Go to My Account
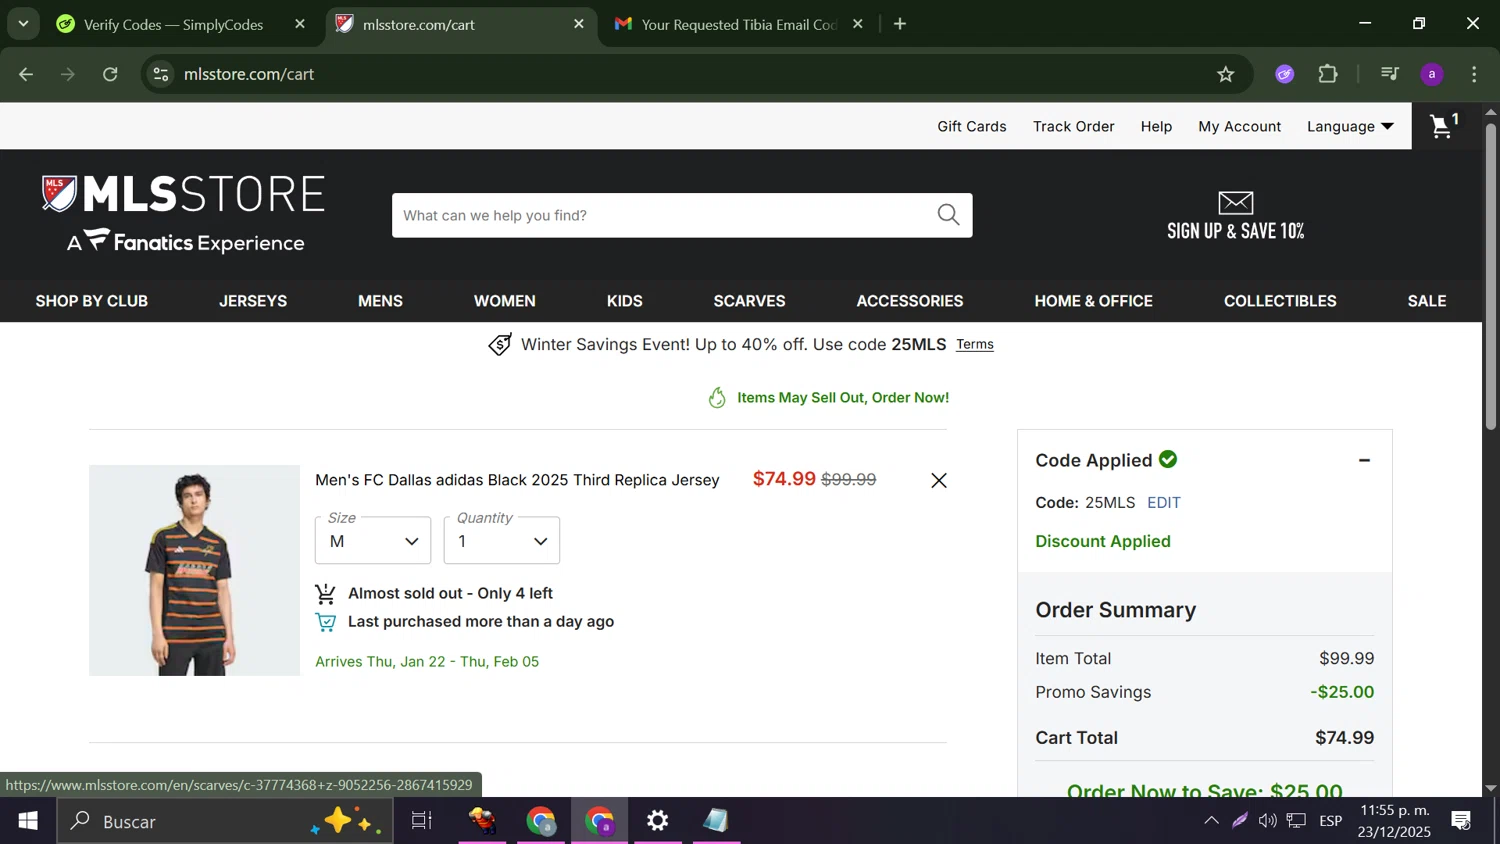1500x844 pixels. pos(1240,126)
